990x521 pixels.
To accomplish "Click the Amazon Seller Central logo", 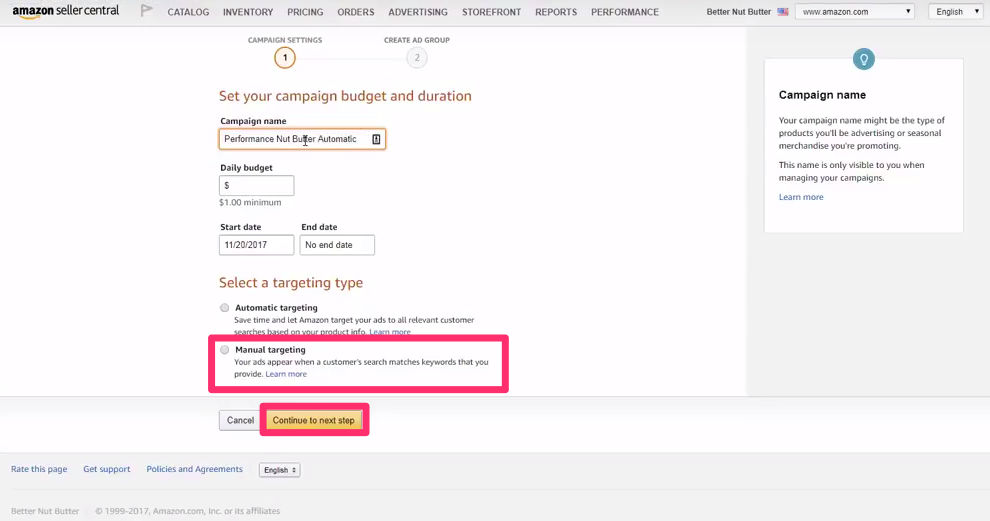I will tap(66, 11).
